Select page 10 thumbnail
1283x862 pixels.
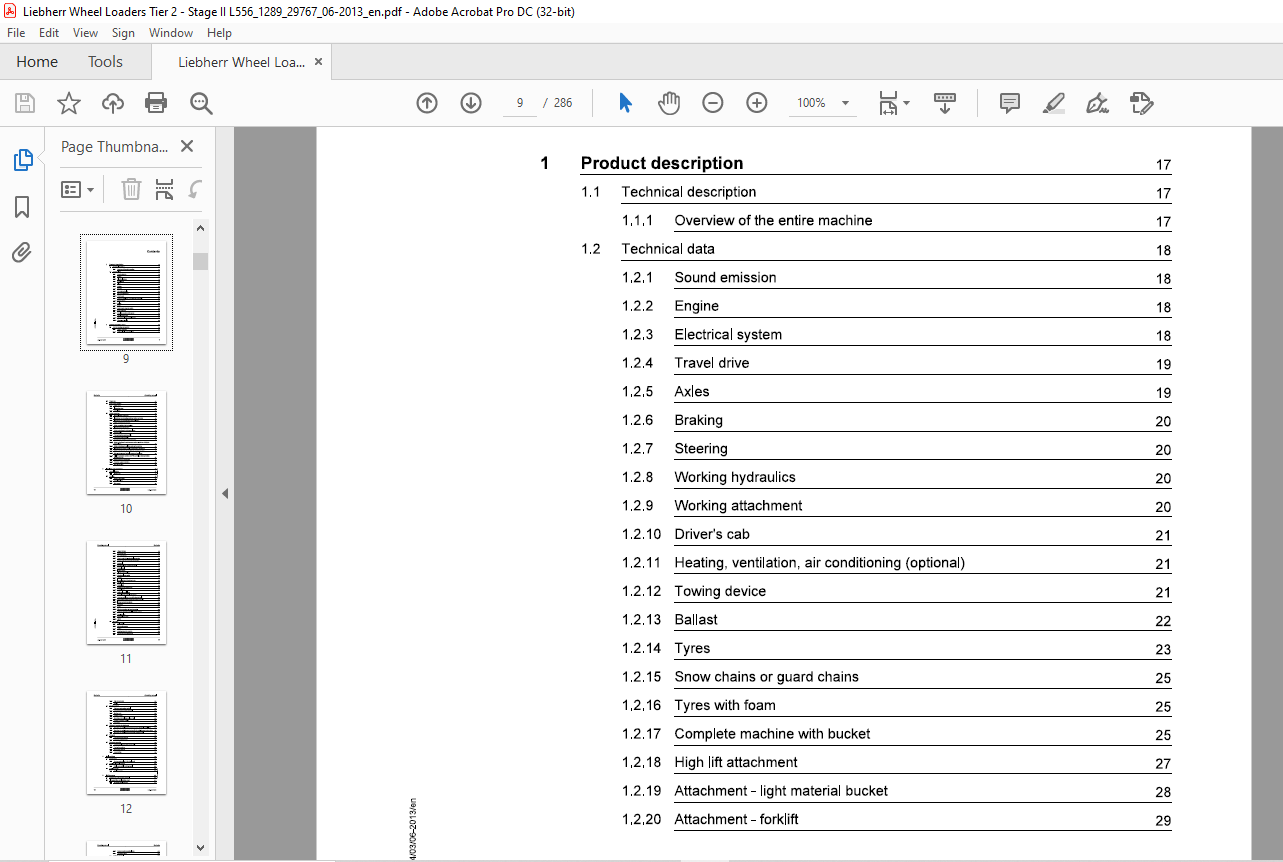point(126,442)
